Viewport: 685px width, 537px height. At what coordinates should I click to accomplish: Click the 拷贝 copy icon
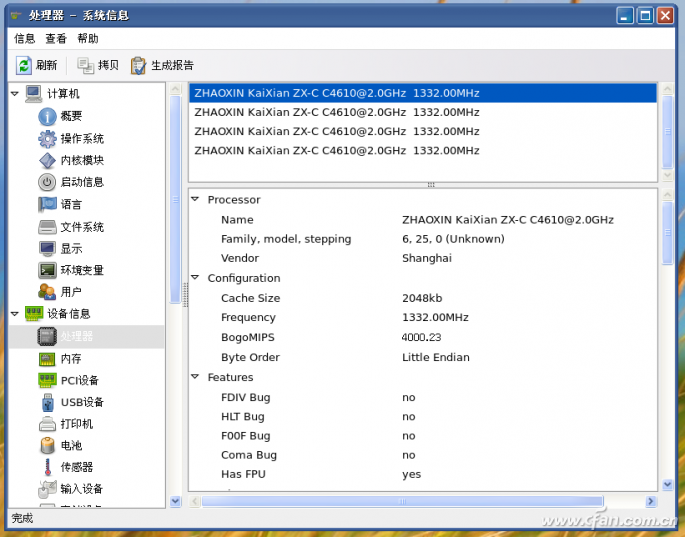(x=85, y=66)
